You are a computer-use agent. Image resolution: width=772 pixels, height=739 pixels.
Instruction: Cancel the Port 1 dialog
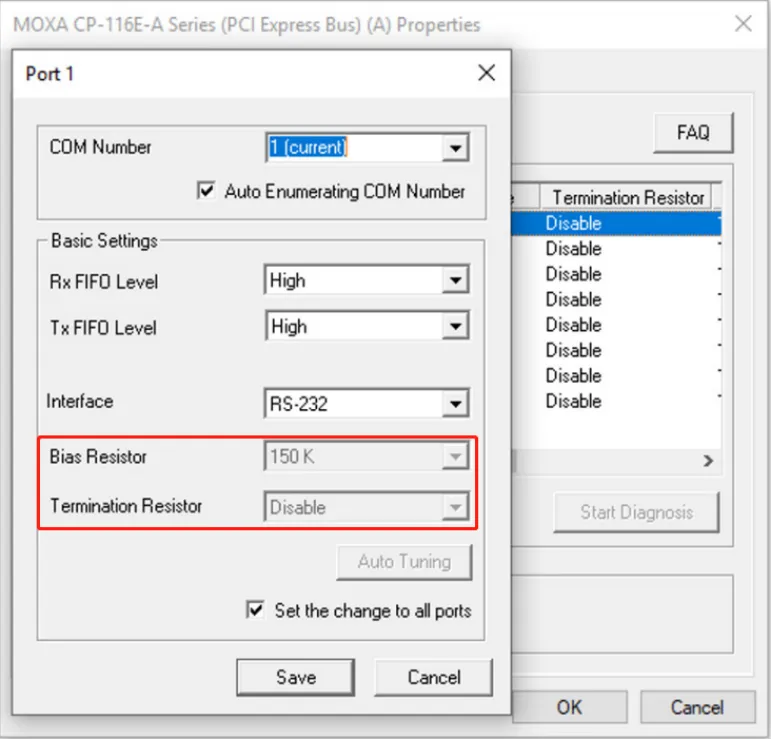click(x=433, y=677)
